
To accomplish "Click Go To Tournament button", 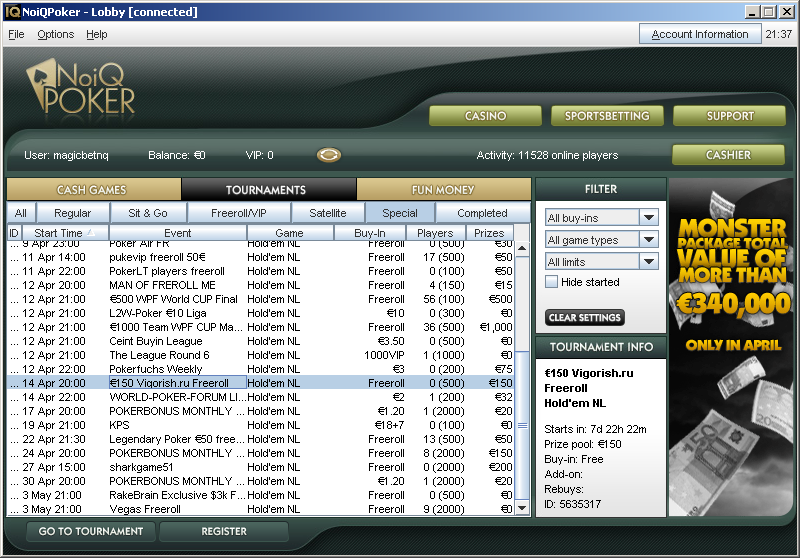I will click(x=91, y=531).
